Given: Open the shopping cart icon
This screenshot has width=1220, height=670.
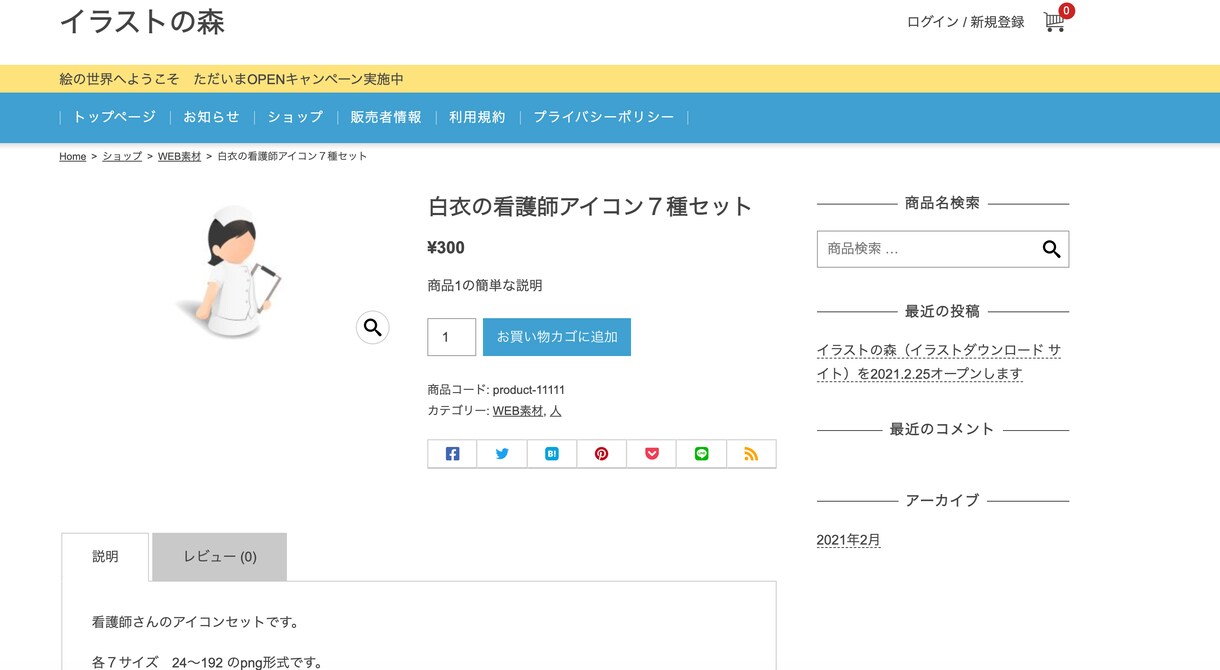Looking at the screenshot, I should [1054, 21].
